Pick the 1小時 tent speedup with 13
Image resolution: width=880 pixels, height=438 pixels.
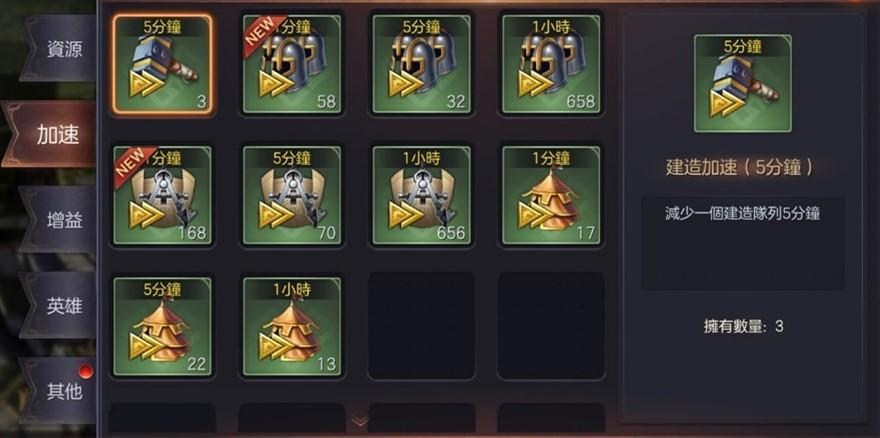[x=292, y=326]
